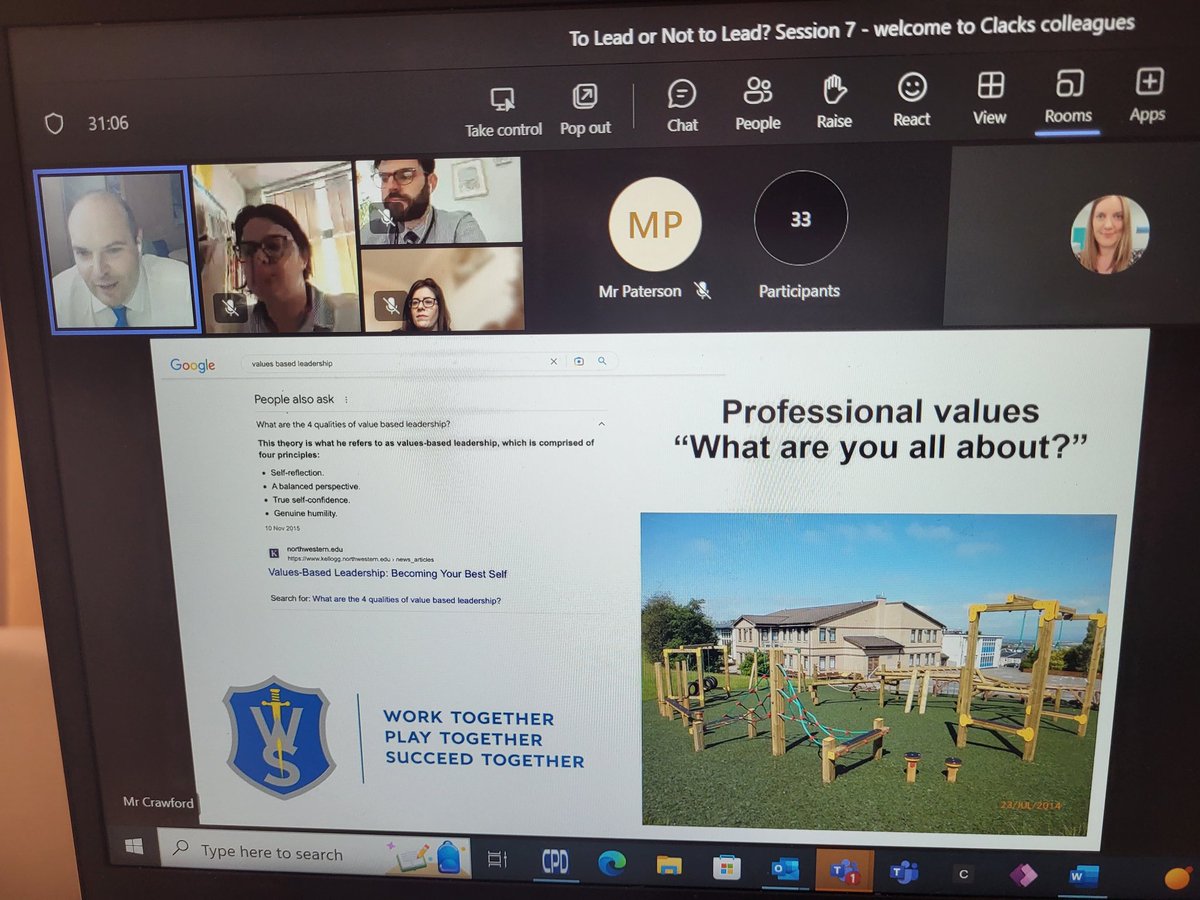Open the People also ask options dots

pyautogui.click(x=346, y=399)
